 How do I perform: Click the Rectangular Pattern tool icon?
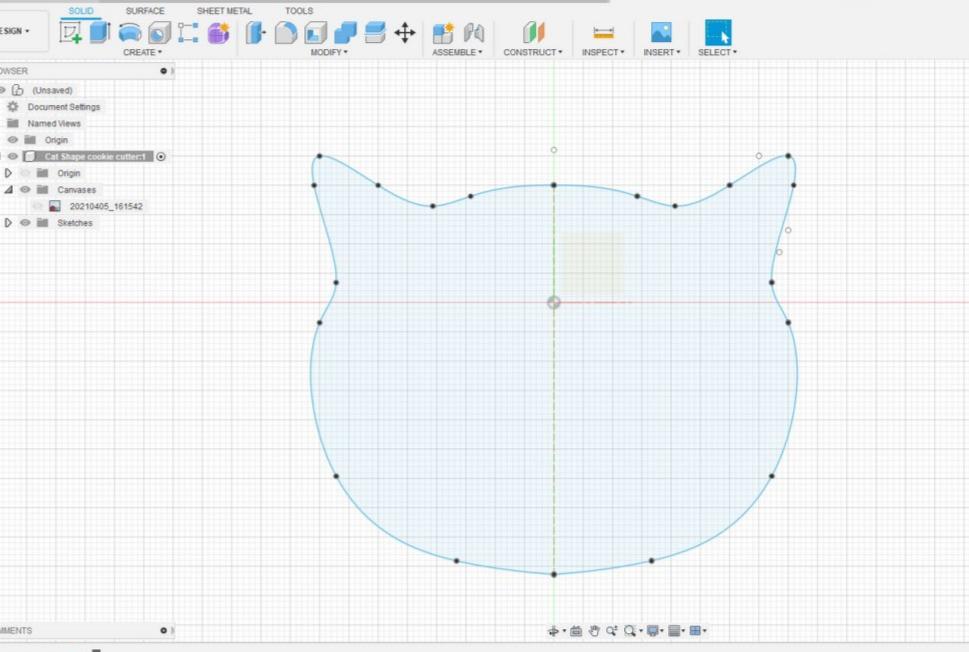pyautogui.click(x=188, y=32)
